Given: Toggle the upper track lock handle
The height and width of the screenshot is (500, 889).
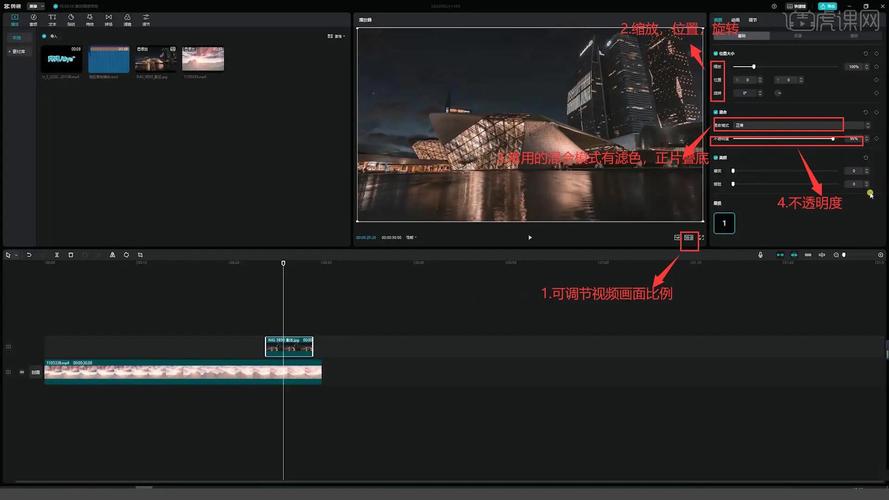Looking at the screenshot, I should pos(8,346).
